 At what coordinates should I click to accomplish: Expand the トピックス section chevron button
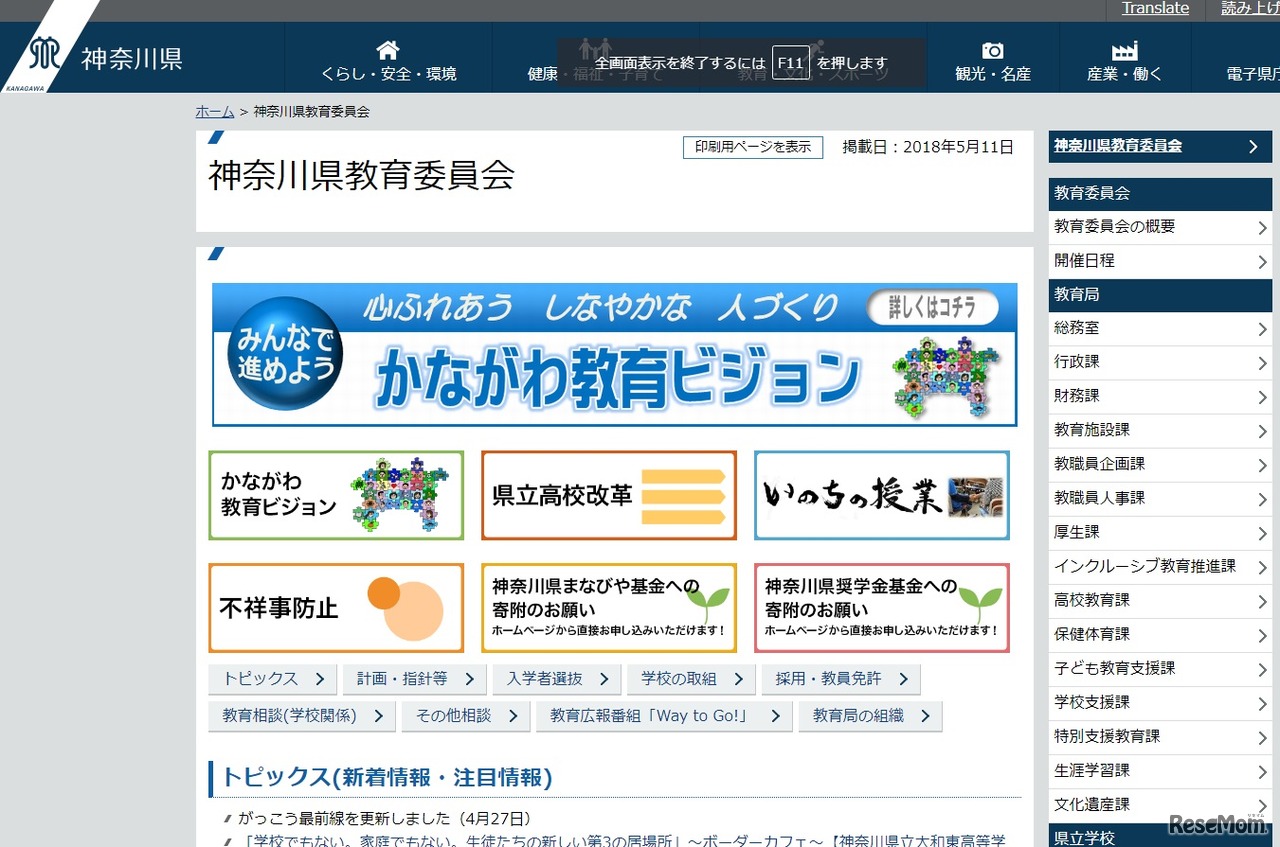tap(273, 679)
